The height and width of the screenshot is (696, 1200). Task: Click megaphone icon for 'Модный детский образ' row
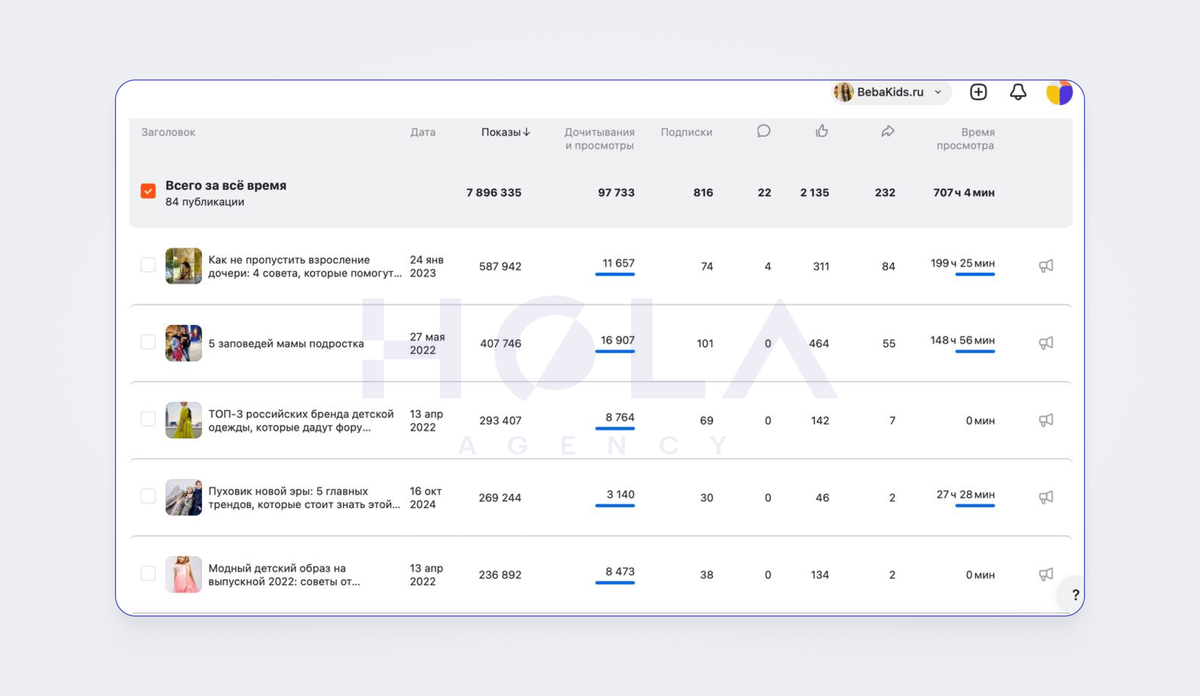point(1046,574)
